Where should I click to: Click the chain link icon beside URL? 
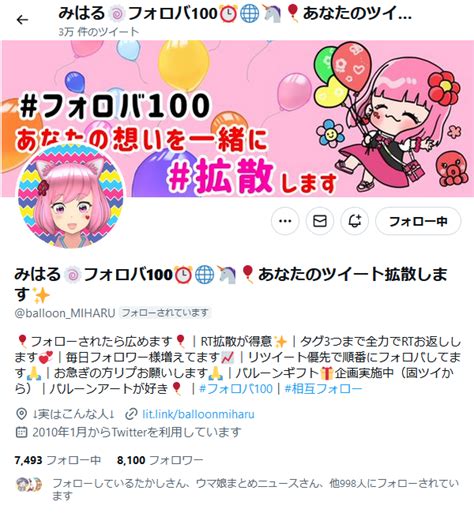click(131, 414)
